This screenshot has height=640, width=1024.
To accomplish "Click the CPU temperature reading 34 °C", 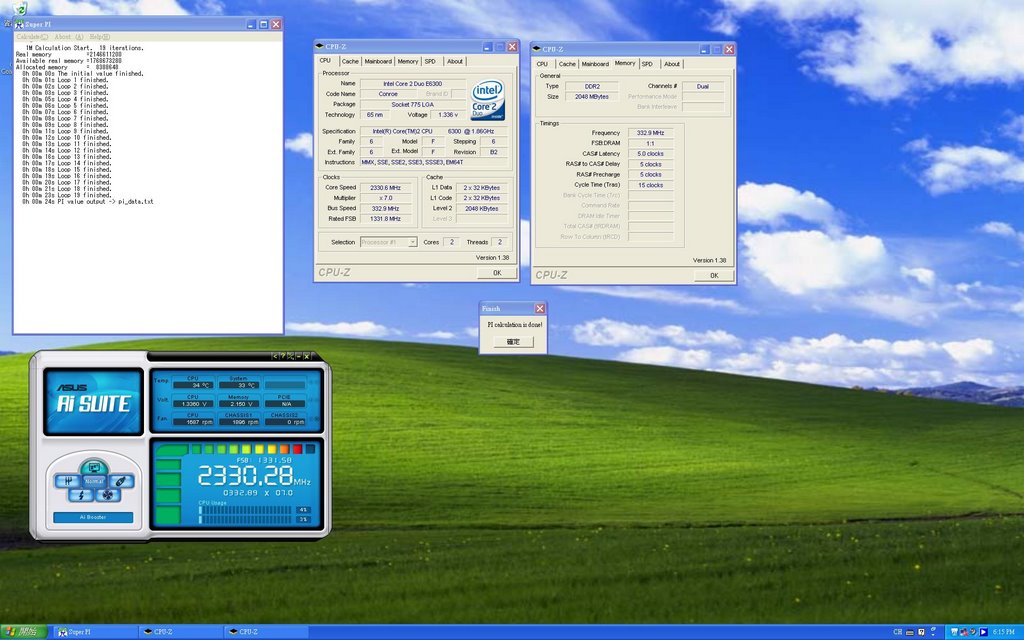I will click(193, 385).
